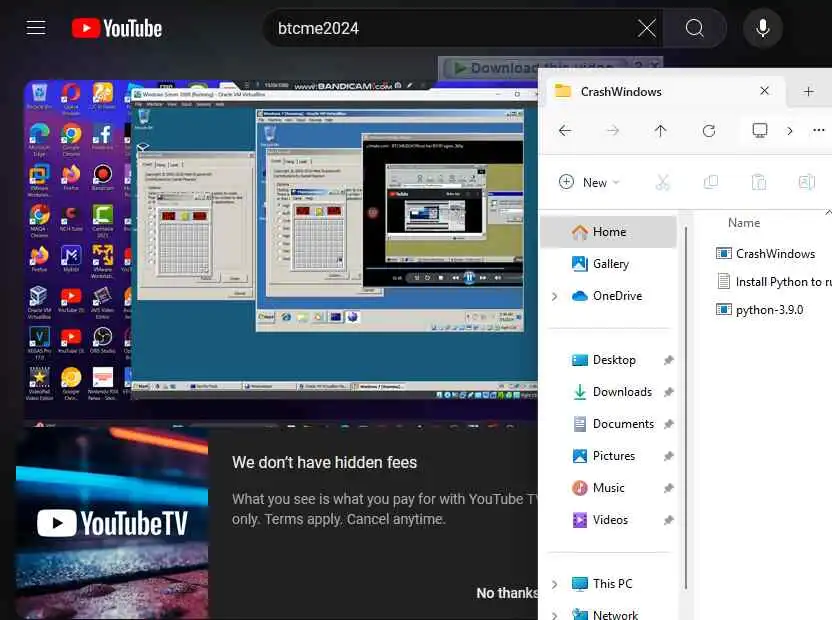Refresh the File Explorer view
Screen dimensions: 832x620
click(709, 131)
